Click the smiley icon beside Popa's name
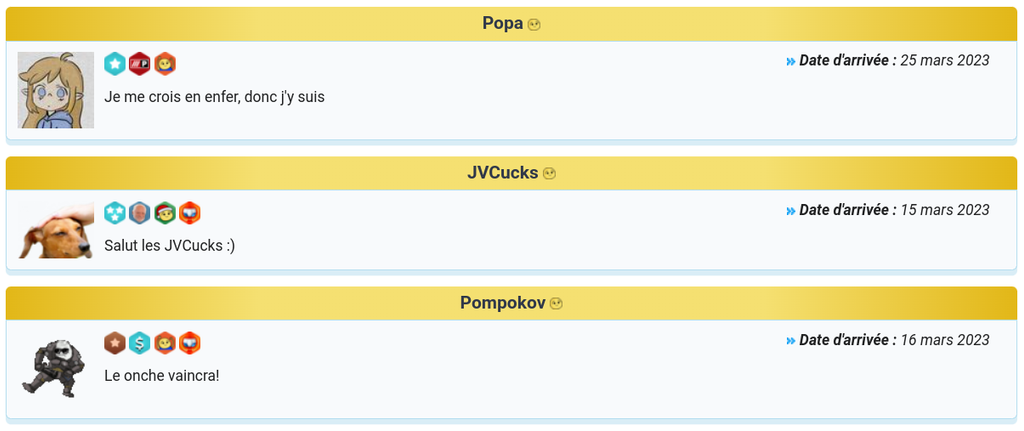Viewport: 1024px width, 431px height. pos(534,25)
